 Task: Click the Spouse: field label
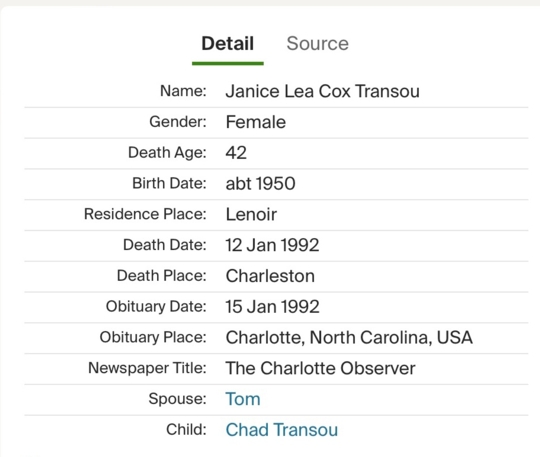point(177,399)
